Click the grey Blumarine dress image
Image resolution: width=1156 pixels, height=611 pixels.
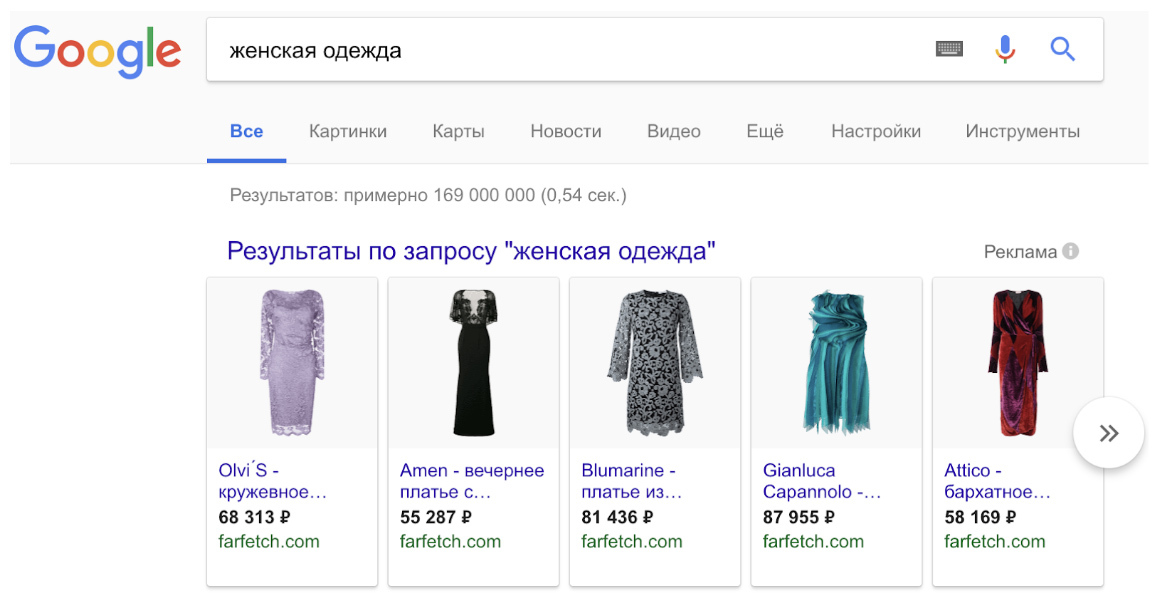coord(655,363)
